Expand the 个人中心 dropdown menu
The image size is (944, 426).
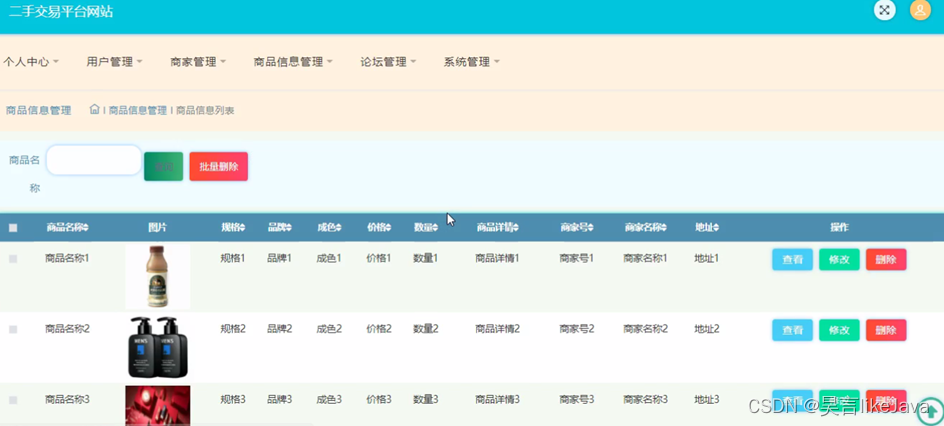pyautogui.click(x=31, y=62)
